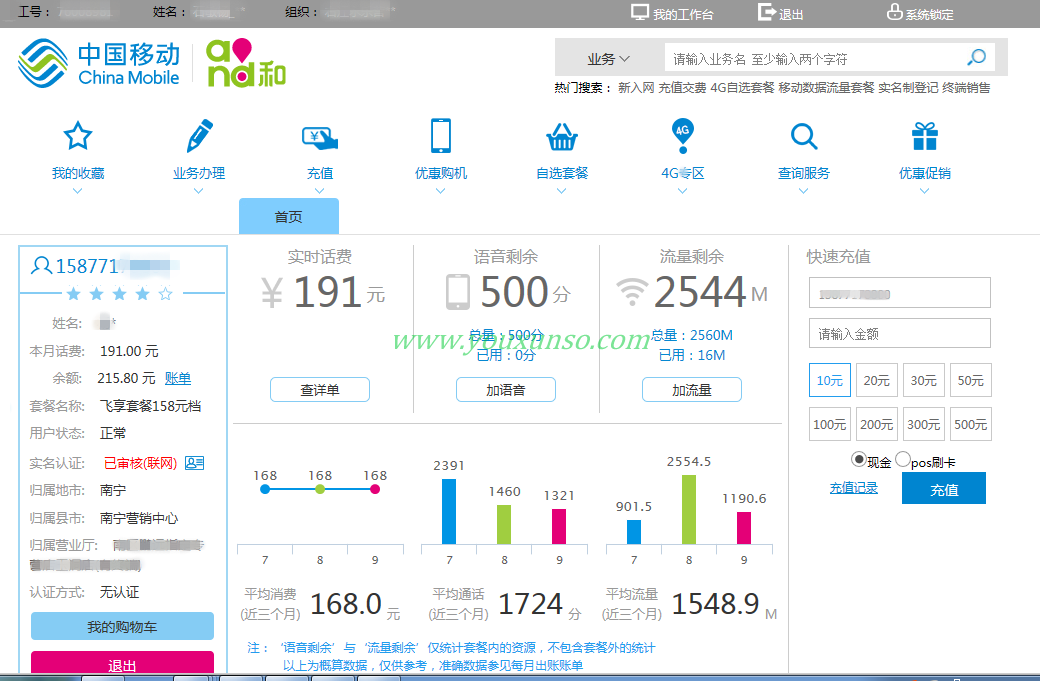Choose the 300元 recharge amount
Viewport: 1040px width, 681px height.
pyautogui.click(x=924, y=424)
